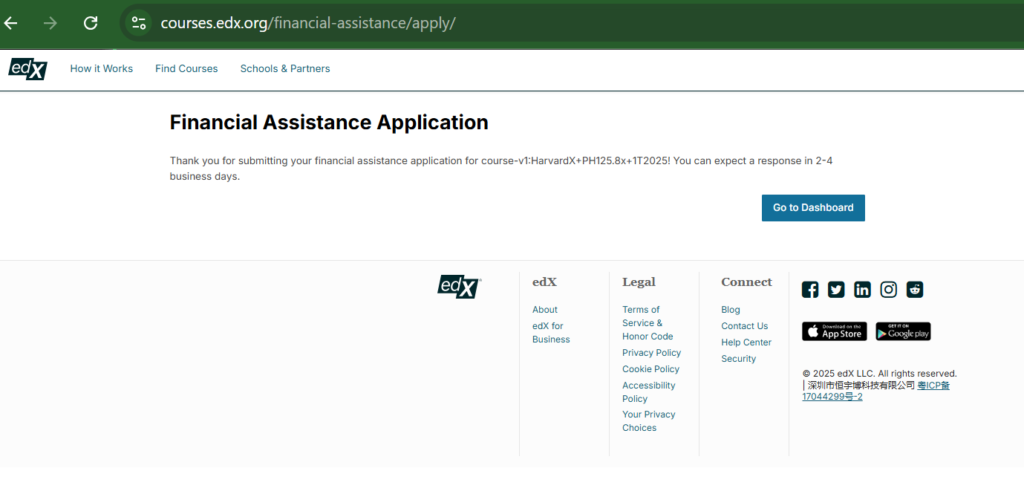1024x494 pixels.
Task: Reload the page with the refresh icon
Action: (x=91, y=24)
